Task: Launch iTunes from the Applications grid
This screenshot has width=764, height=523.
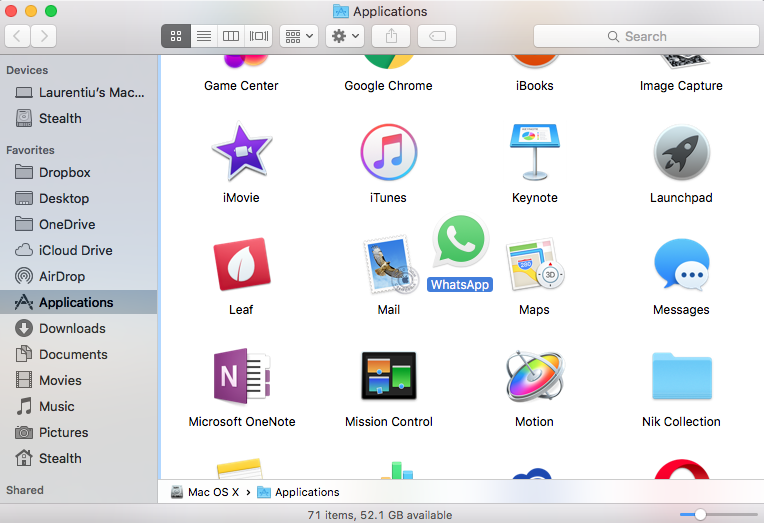Action: pyautogui.click(x=388, y=153)
